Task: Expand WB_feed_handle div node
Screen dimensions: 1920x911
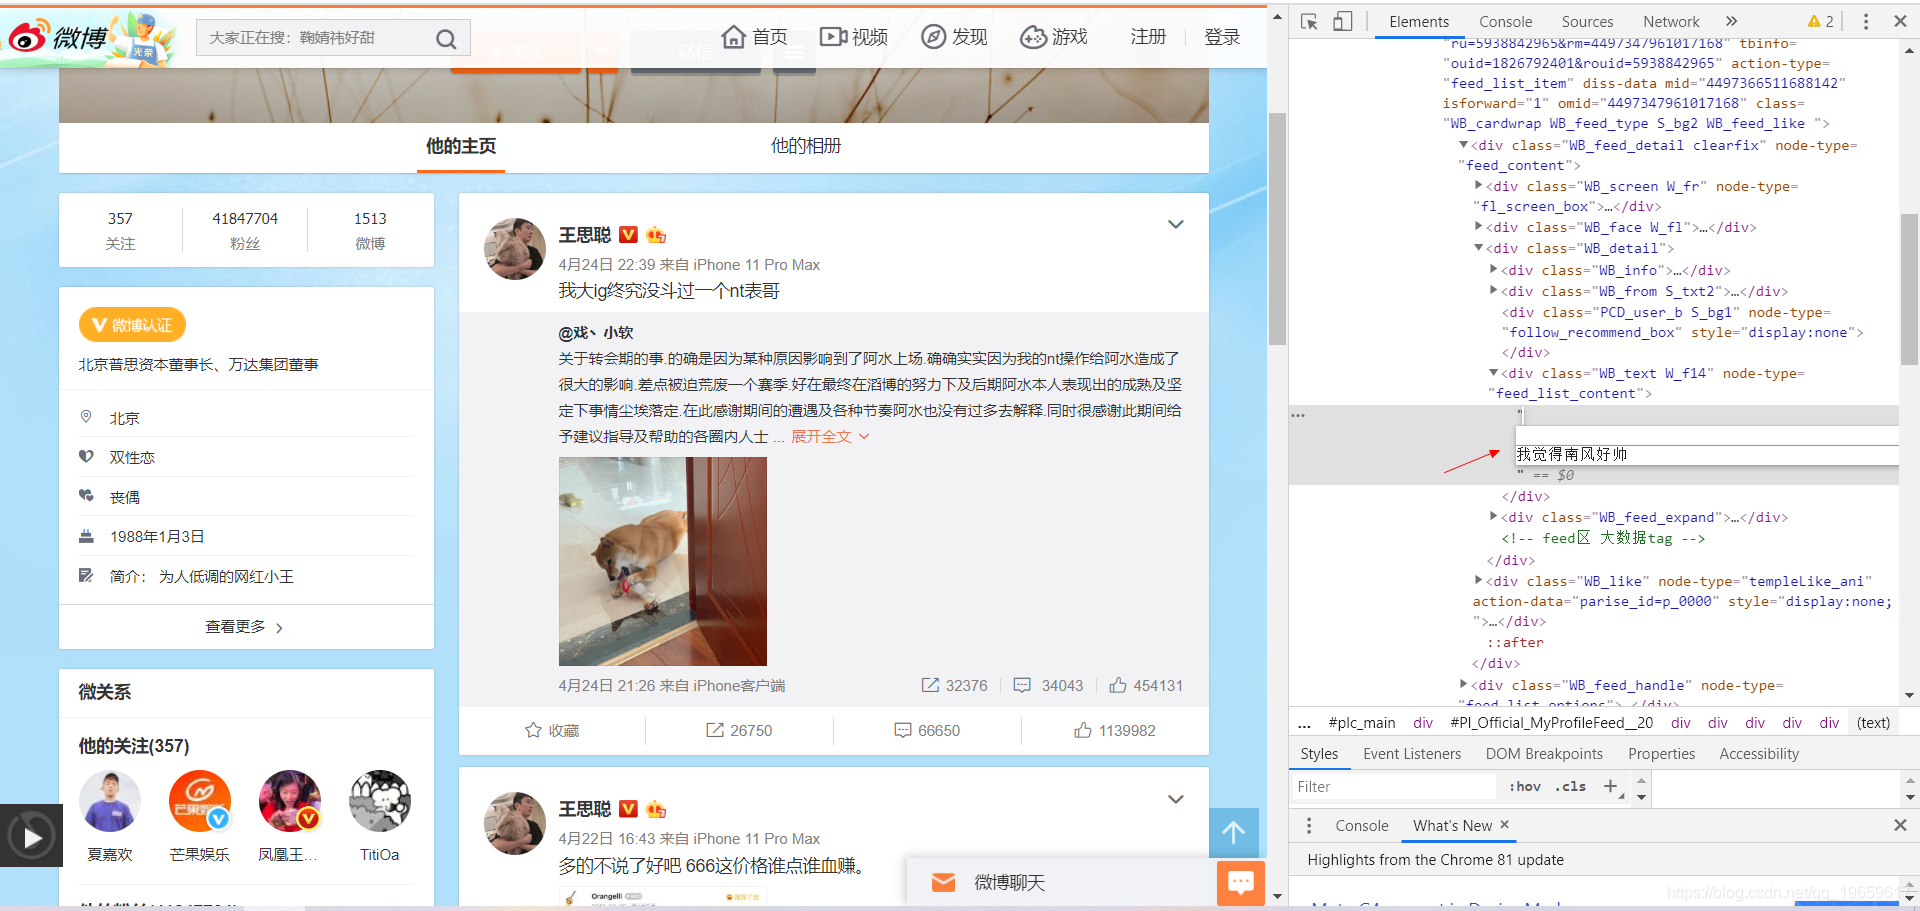Action: [1464, 685]
